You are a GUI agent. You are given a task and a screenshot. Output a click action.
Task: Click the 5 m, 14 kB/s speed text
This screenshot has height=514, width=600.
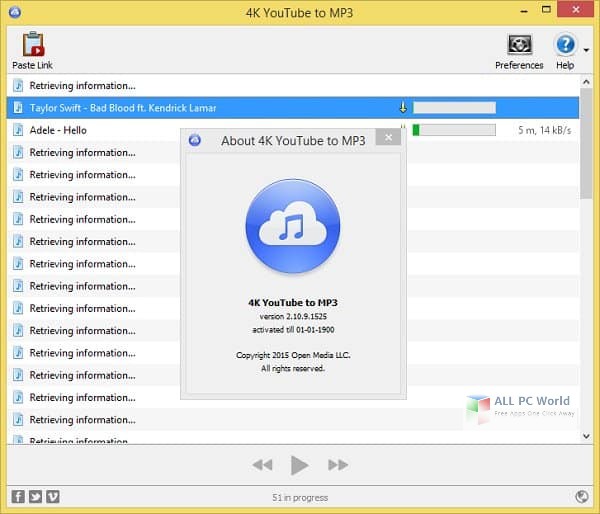click(x=545, y=130)
